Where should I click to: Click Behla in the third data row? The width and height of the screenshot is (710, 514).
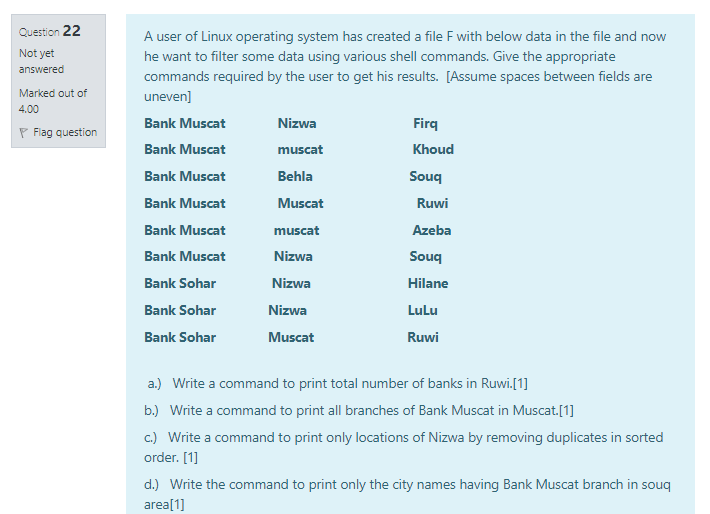[295, 176]
